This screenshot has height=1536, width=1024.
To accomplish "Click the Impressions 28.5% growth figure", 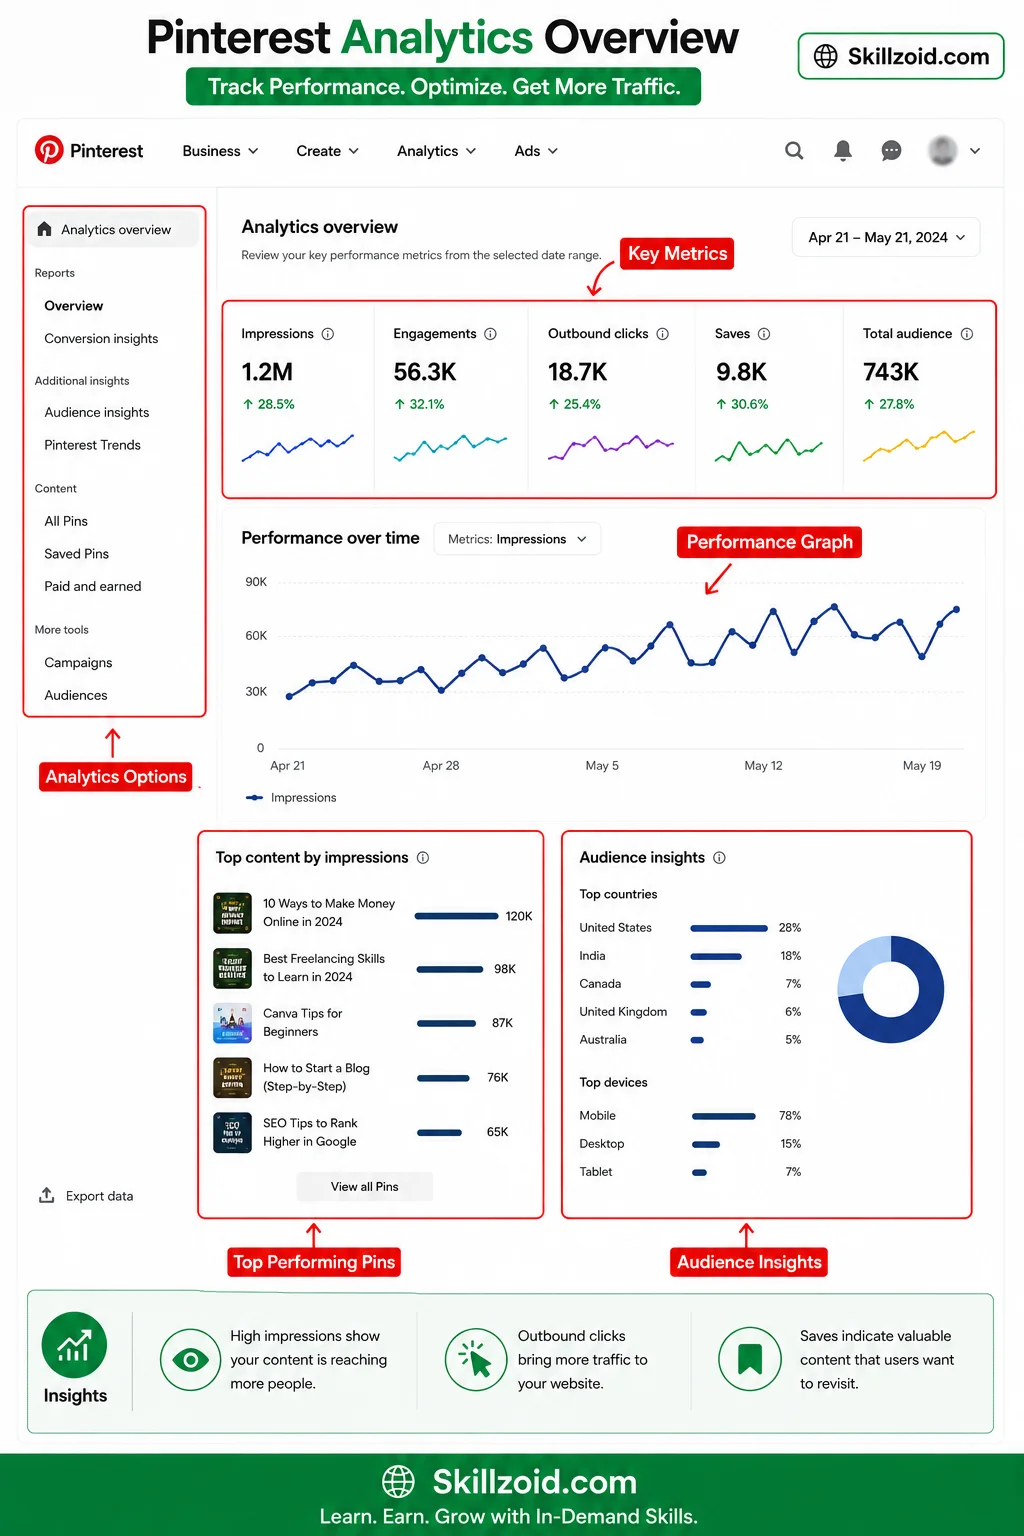I will coord(268,404).
